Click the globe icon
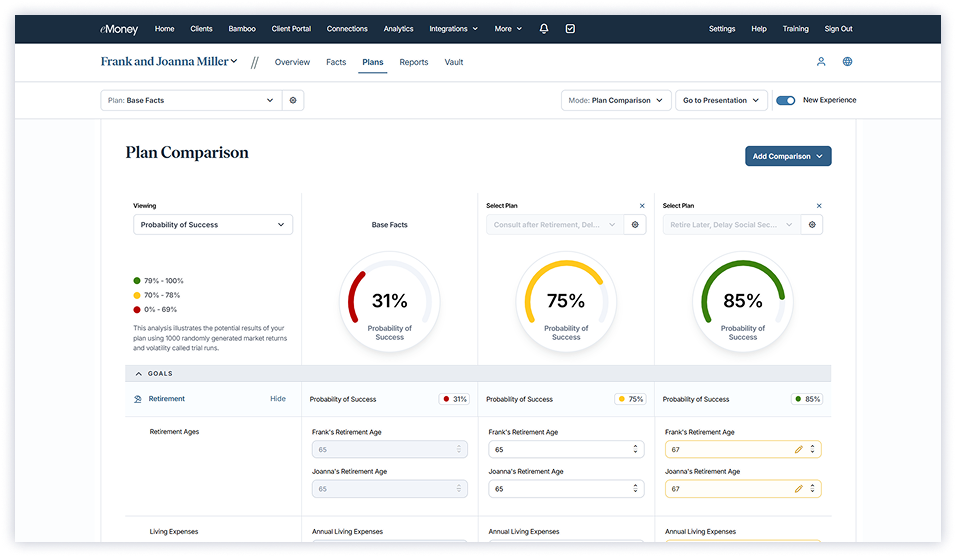Image resolution: width=956 pixels, height=557 pixels. (x=848, y=62)
